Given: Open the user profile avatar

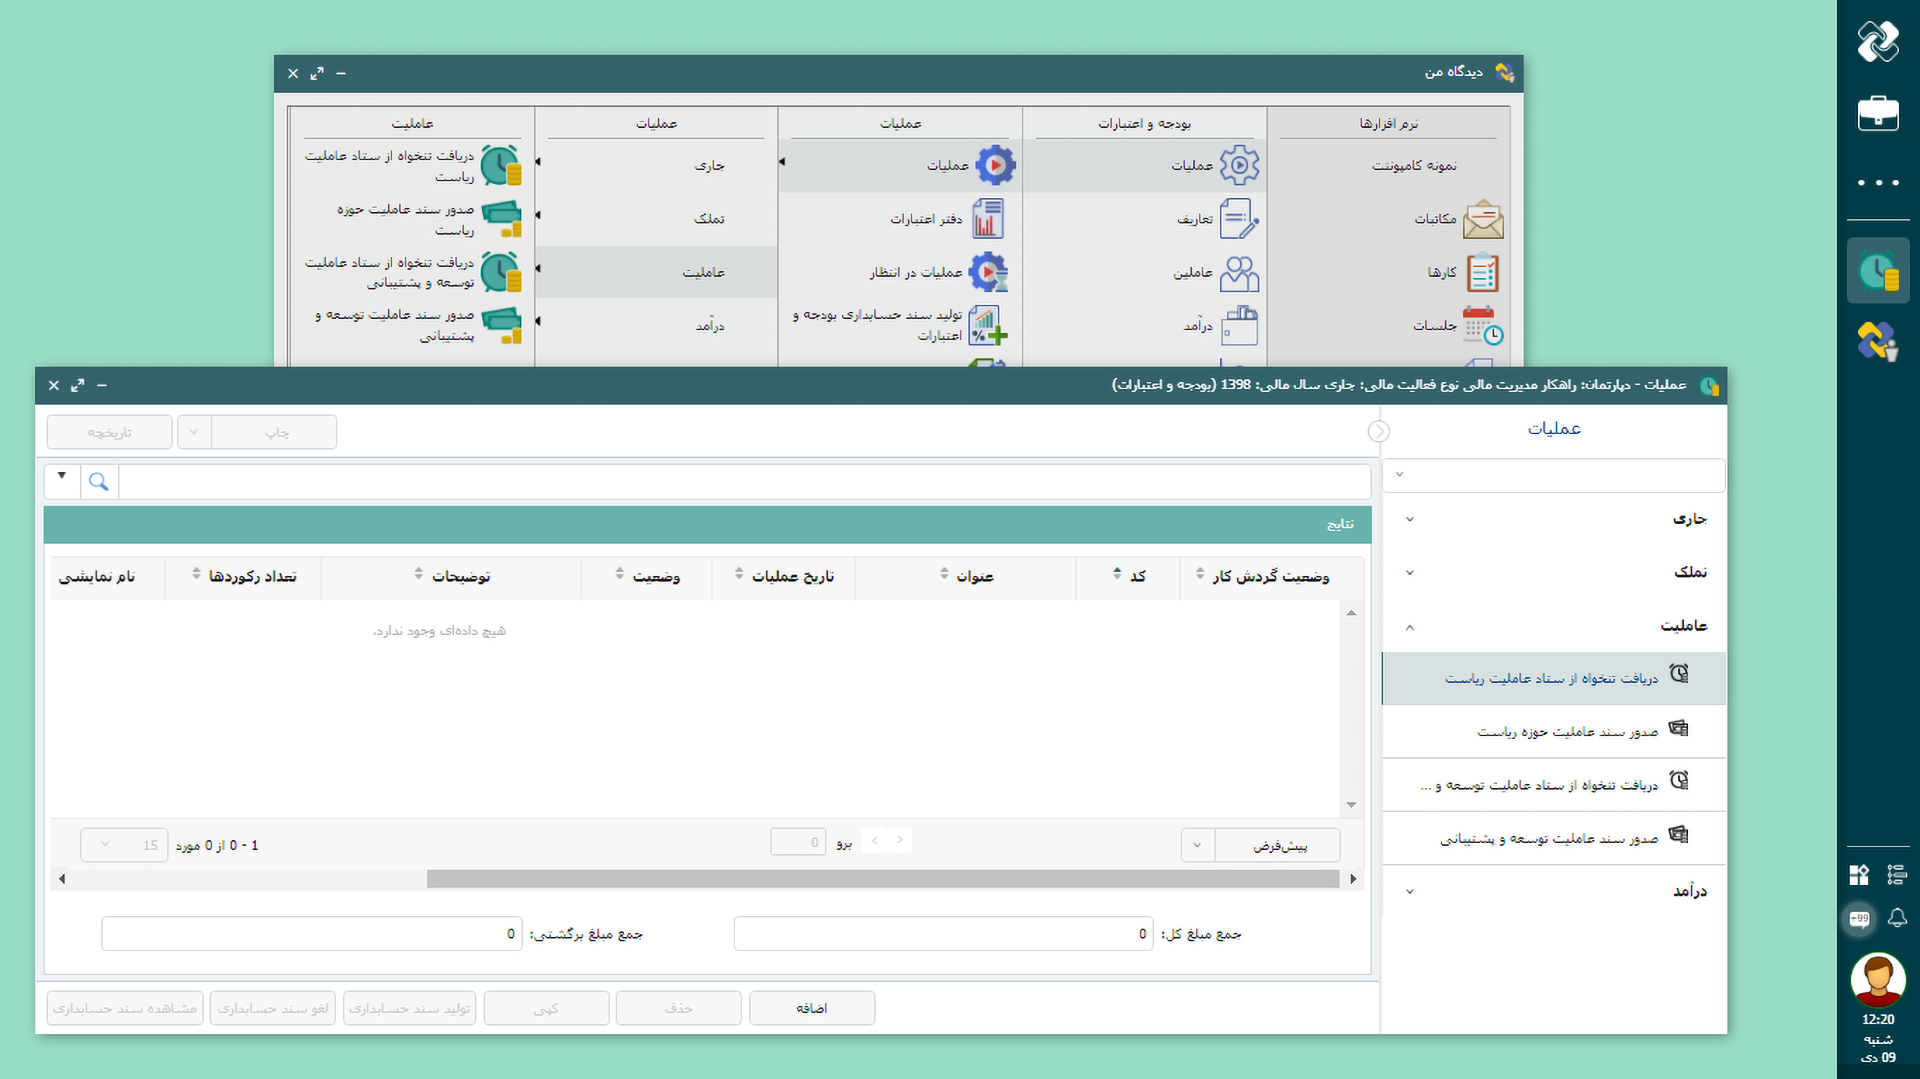Looking at the screenshot, I should pos(1877,979).
